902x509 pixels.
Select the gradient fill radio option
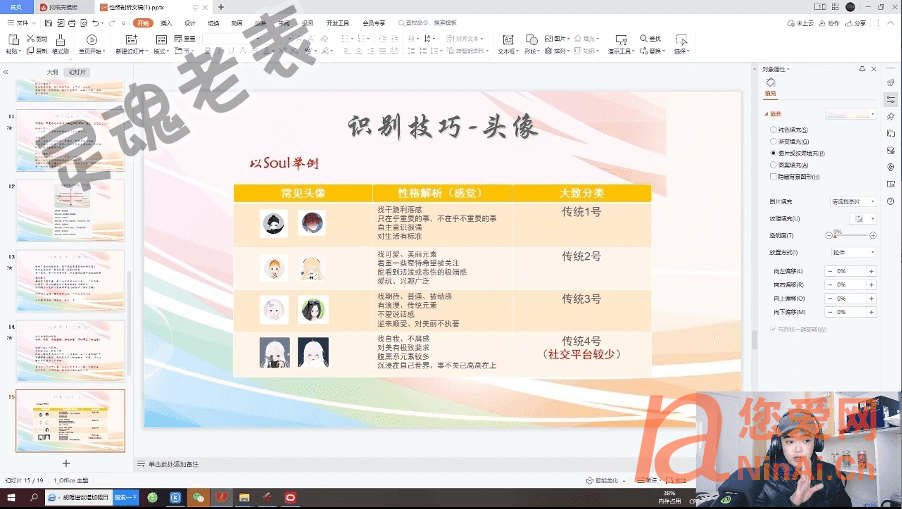[x=773, y=141]
